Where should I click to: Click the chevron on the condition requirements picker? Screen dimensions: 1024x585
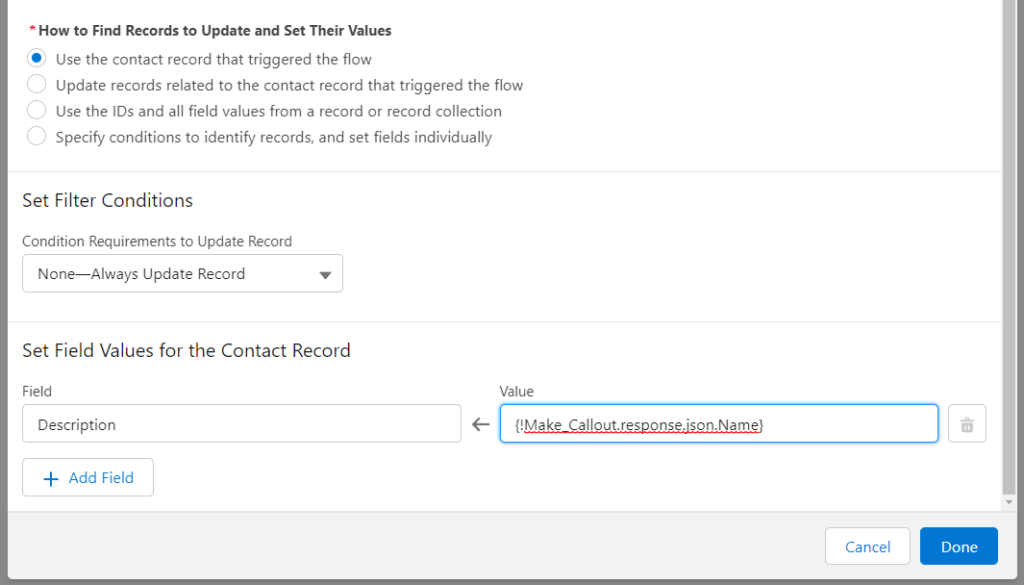click(325, 273)
